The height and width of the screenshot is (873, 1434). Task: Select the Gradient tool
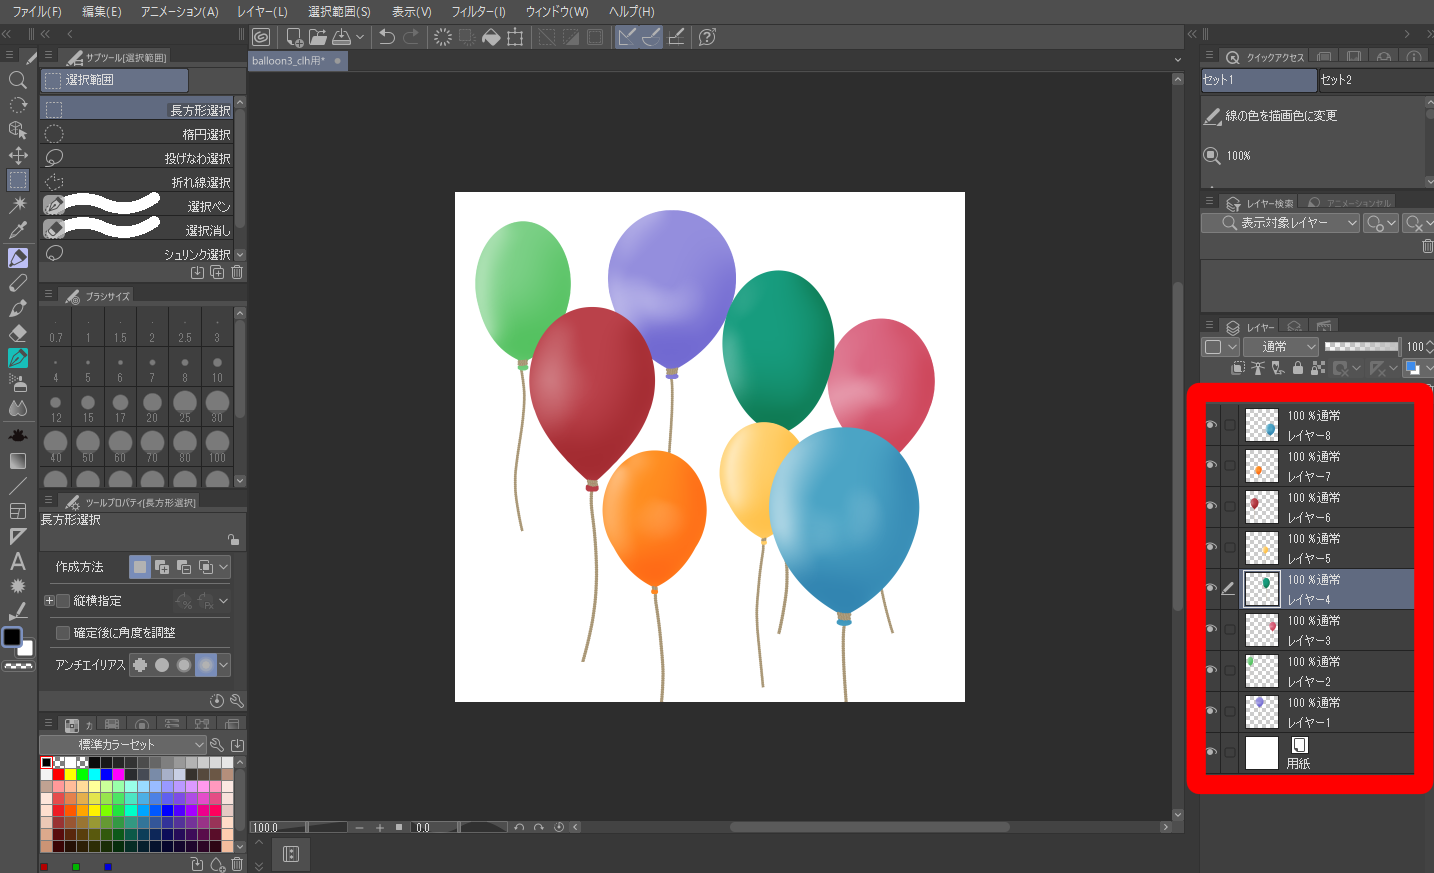[x=17, y=461]
